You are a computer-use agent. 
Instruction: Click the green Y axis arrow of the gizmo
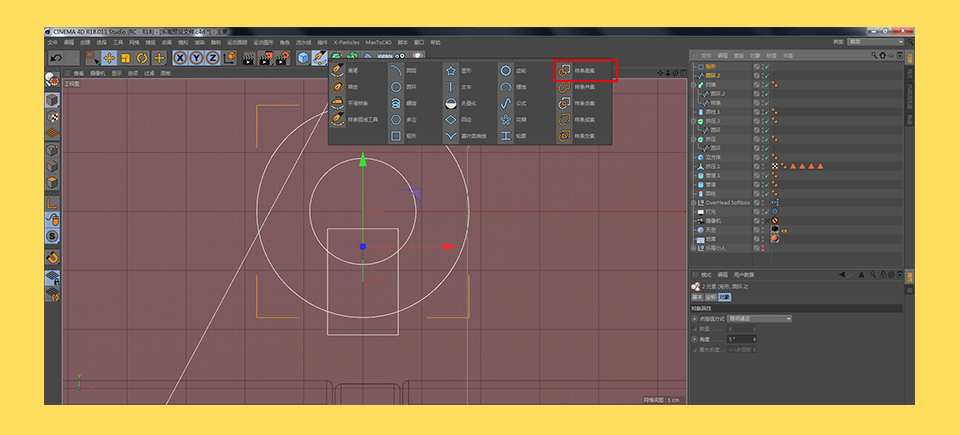(x=363, y=160)
